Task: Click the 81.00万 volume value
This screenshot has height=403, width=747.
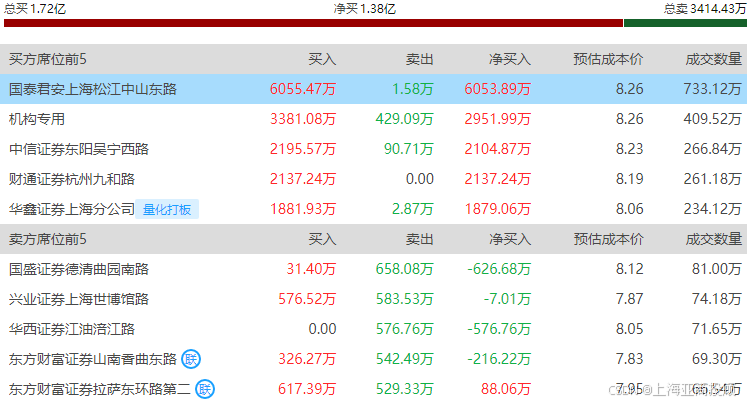Action: pos(717,269)
